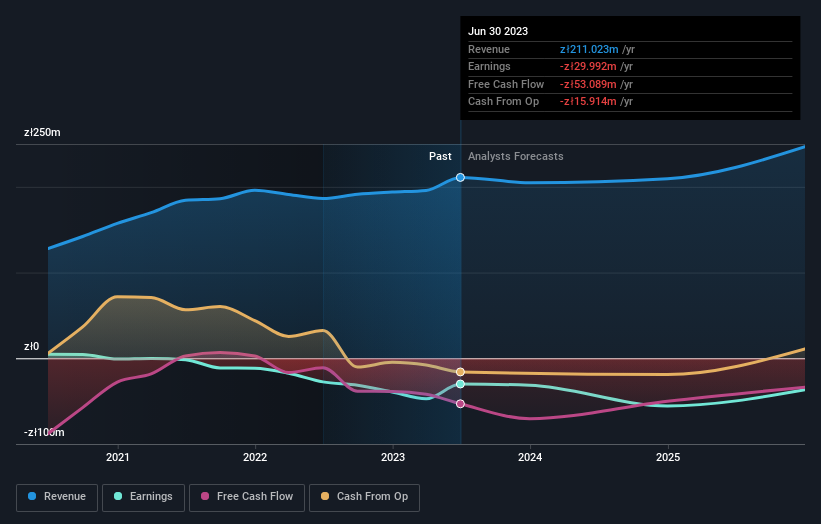
Task: Select the Earnings data point marker
Action: (x=460, y=384)
